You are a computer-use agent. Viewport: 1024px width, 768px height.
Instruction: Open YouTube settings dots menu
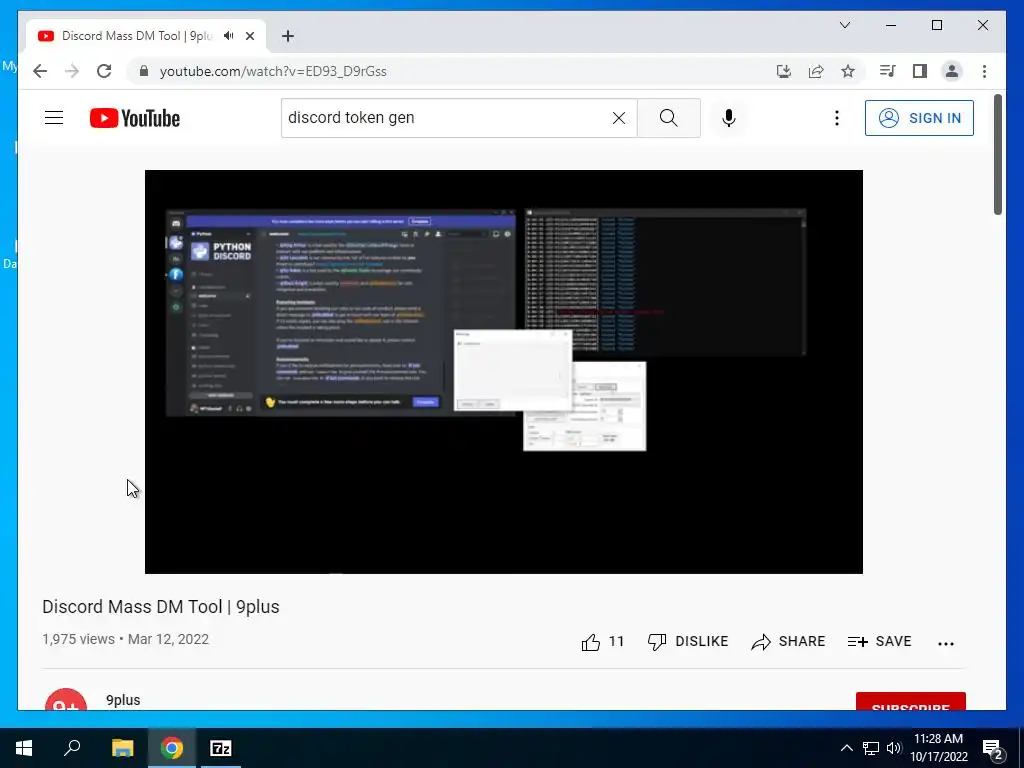pos(837,118)
